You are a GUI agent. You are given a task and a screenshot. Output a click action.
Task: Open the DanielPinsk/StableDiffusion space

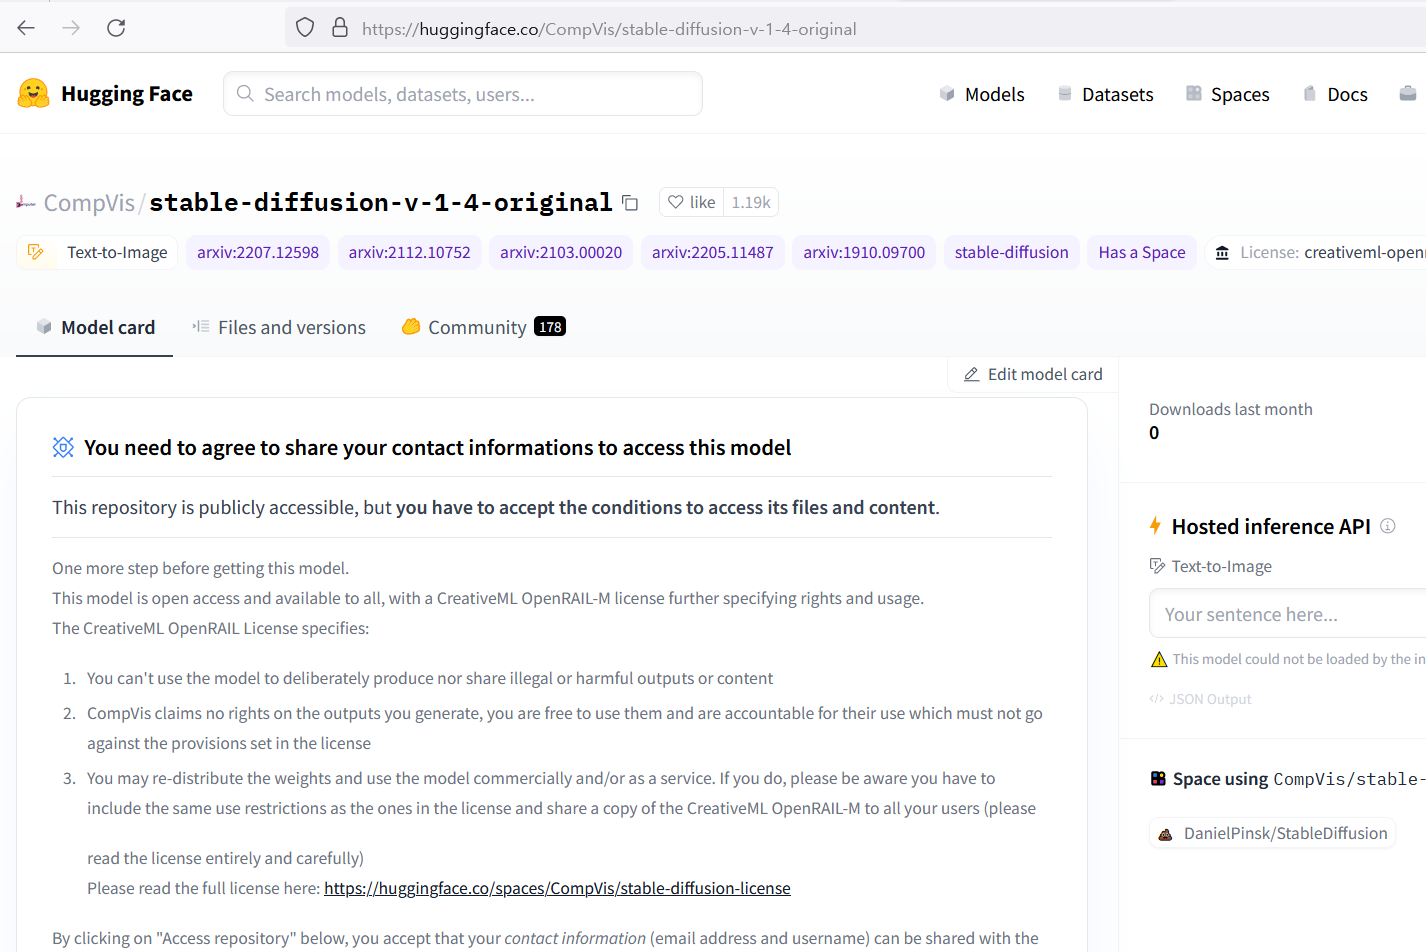(1272, 833)
